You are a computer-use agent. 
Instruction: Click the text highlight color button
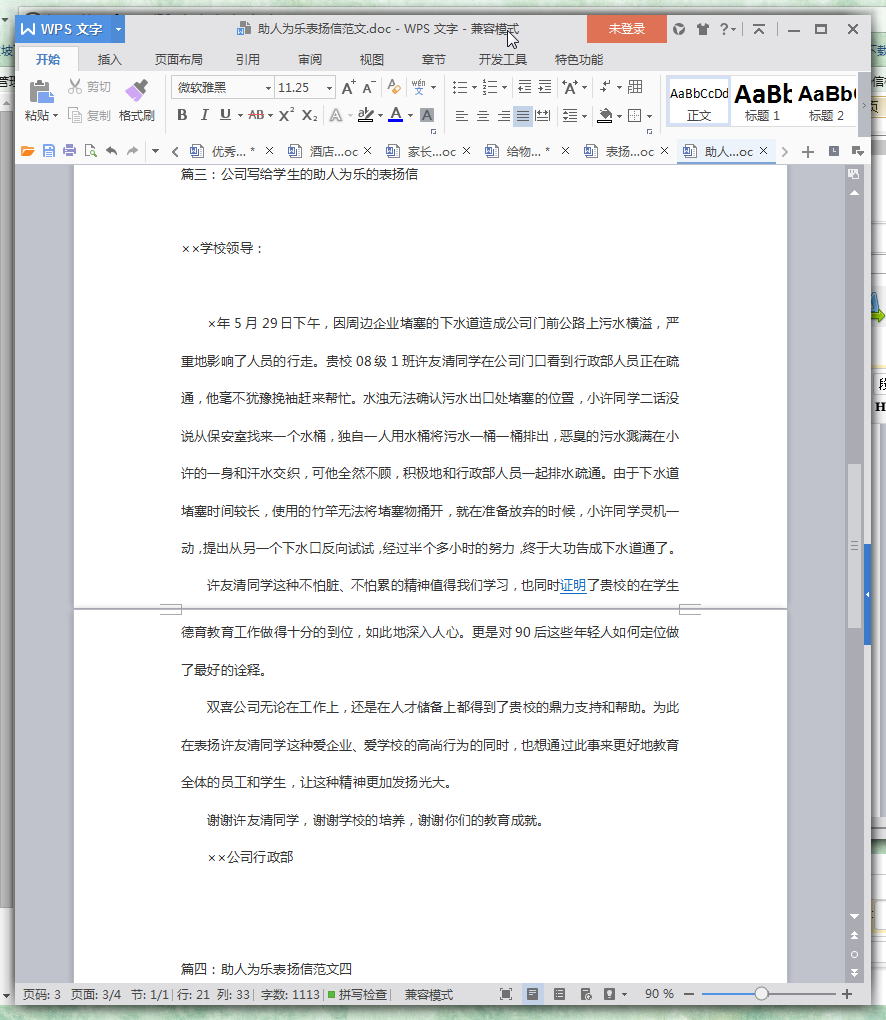pos(366,115)
